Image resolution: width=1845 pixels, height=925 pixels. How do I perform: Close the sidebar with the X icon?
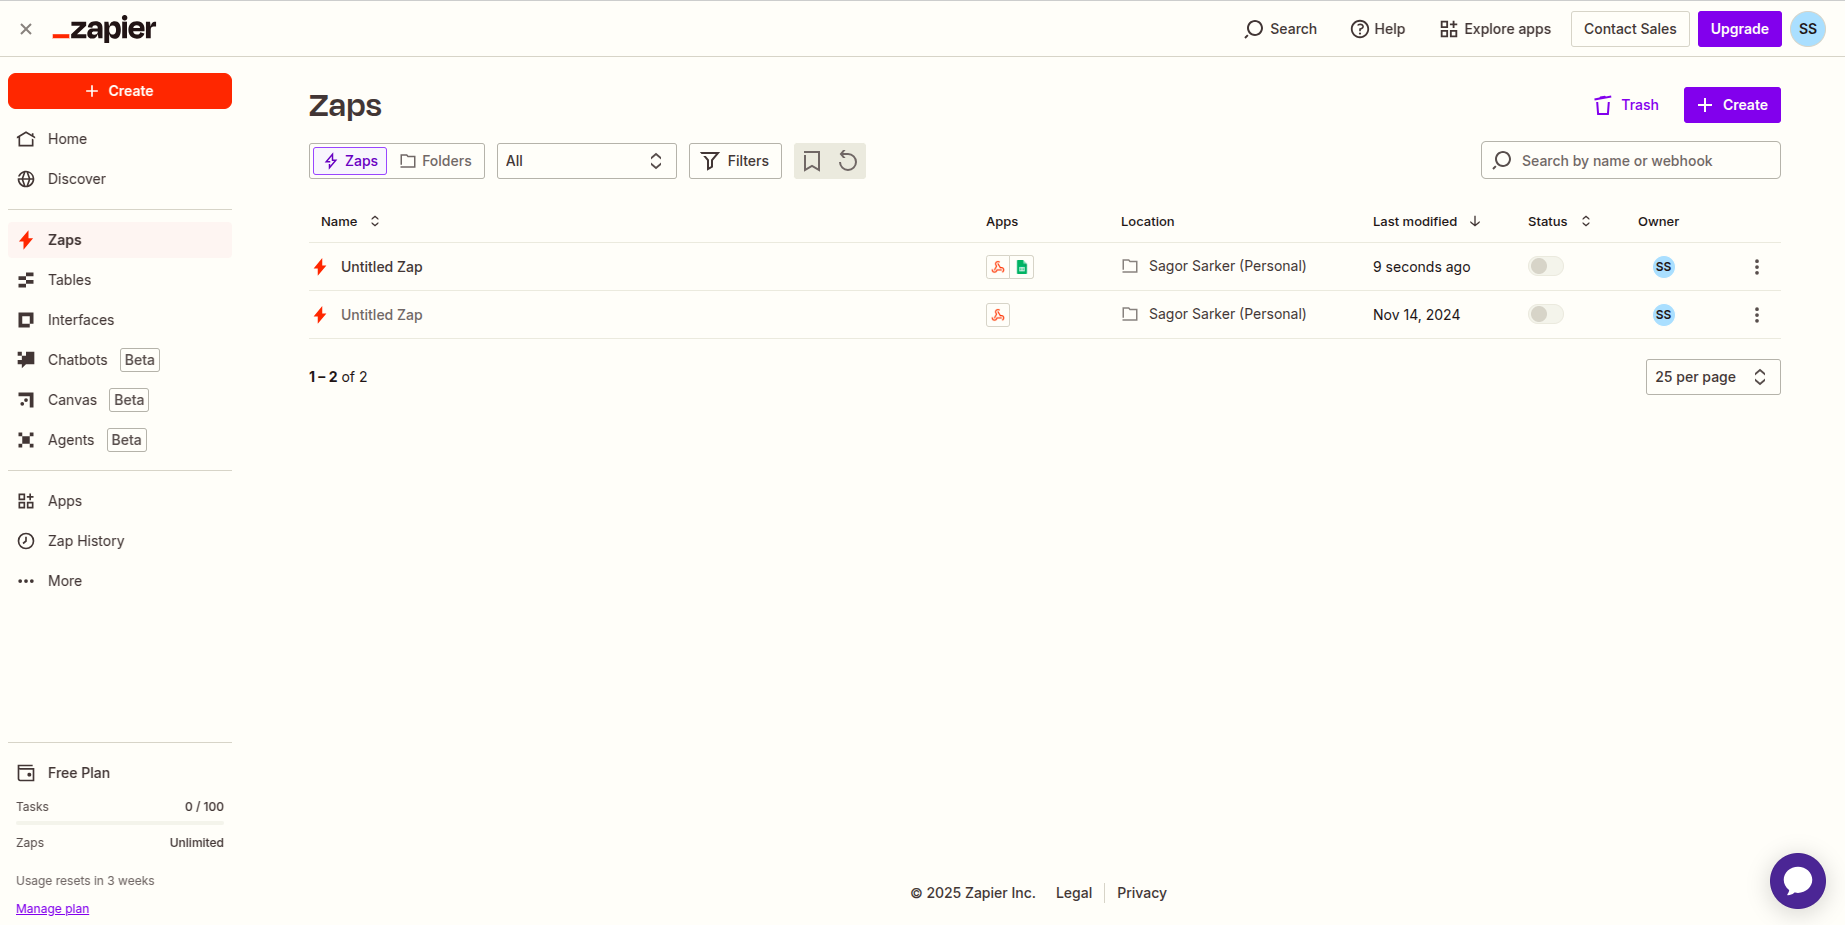tap(26, 29)
